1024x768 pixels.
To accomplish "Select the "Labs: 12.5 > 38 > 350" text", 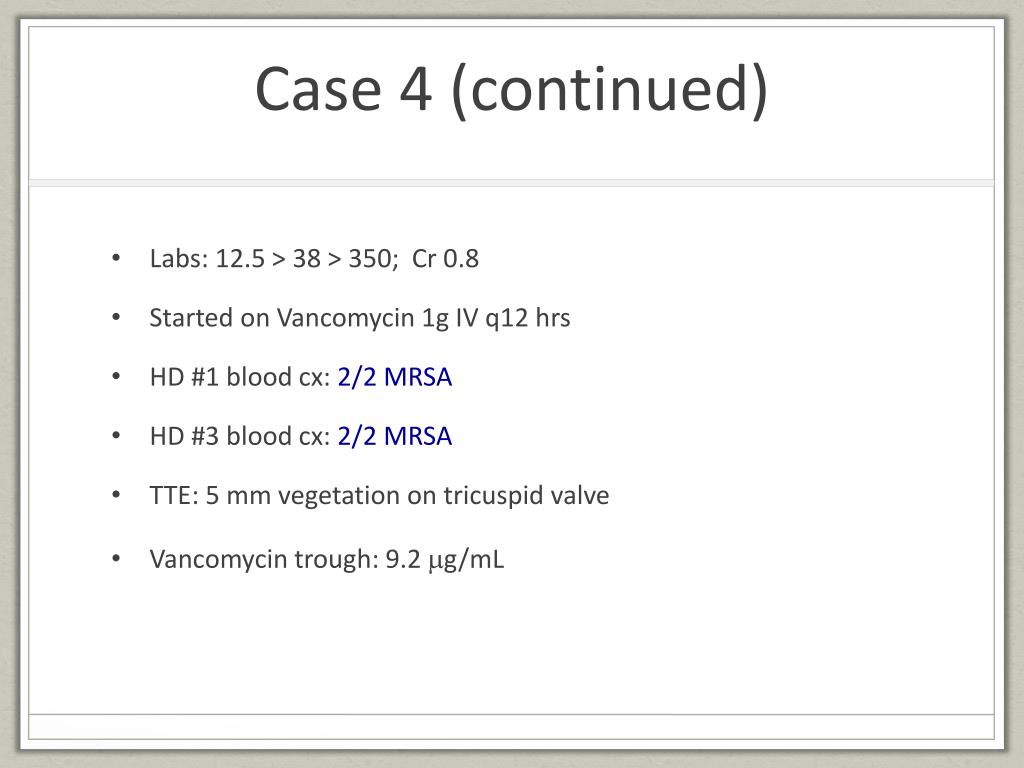I will pyautogui.click(x=274, y=259).
